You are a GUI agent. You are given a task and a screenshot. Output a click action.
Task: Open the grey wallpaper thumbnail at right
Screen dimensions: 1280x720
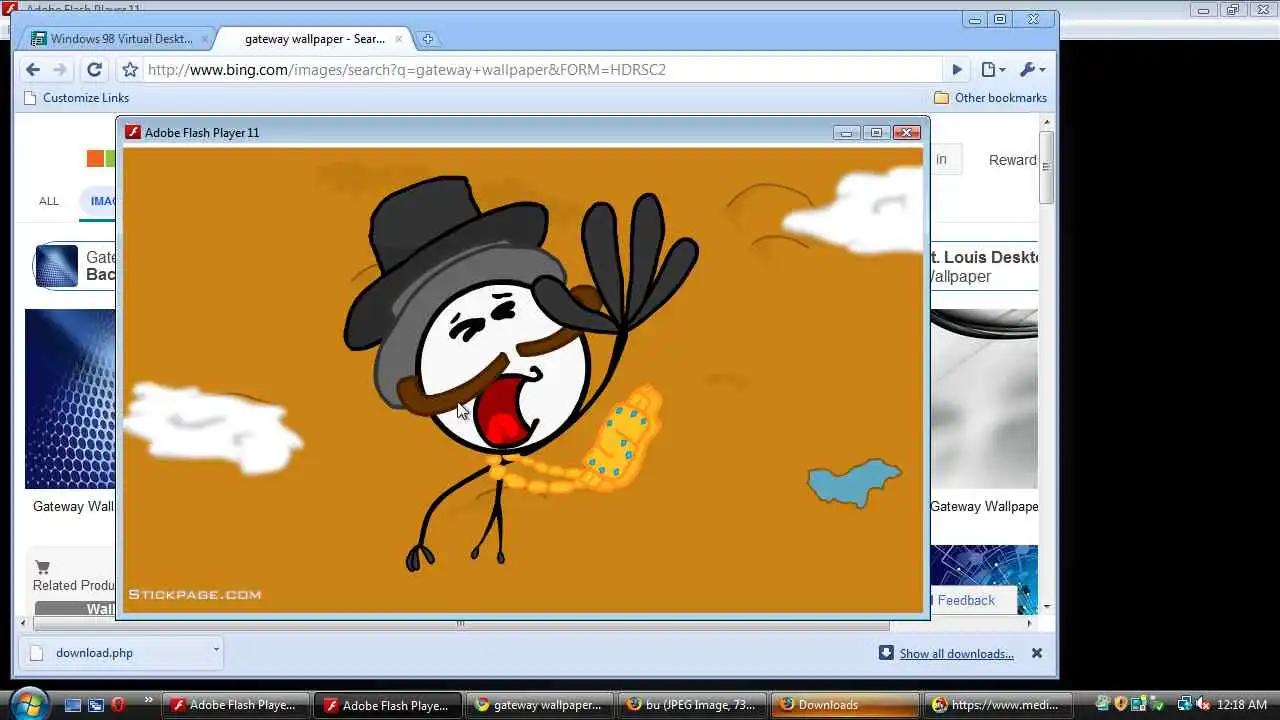click(x=984, y=398)
